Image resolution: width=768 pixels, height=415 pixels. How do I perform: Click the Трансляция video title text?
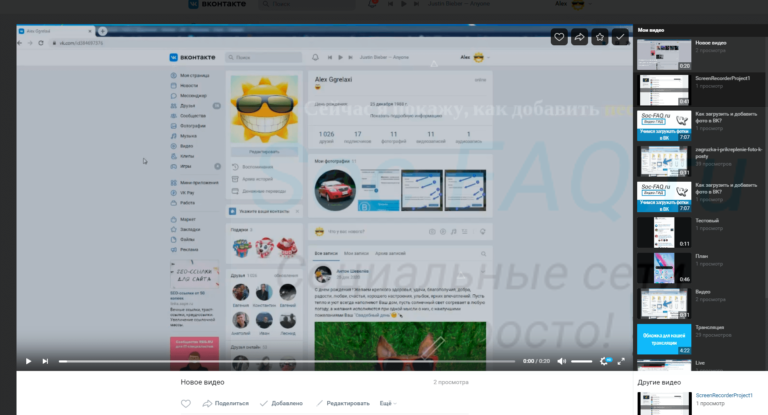coord(709,327)
